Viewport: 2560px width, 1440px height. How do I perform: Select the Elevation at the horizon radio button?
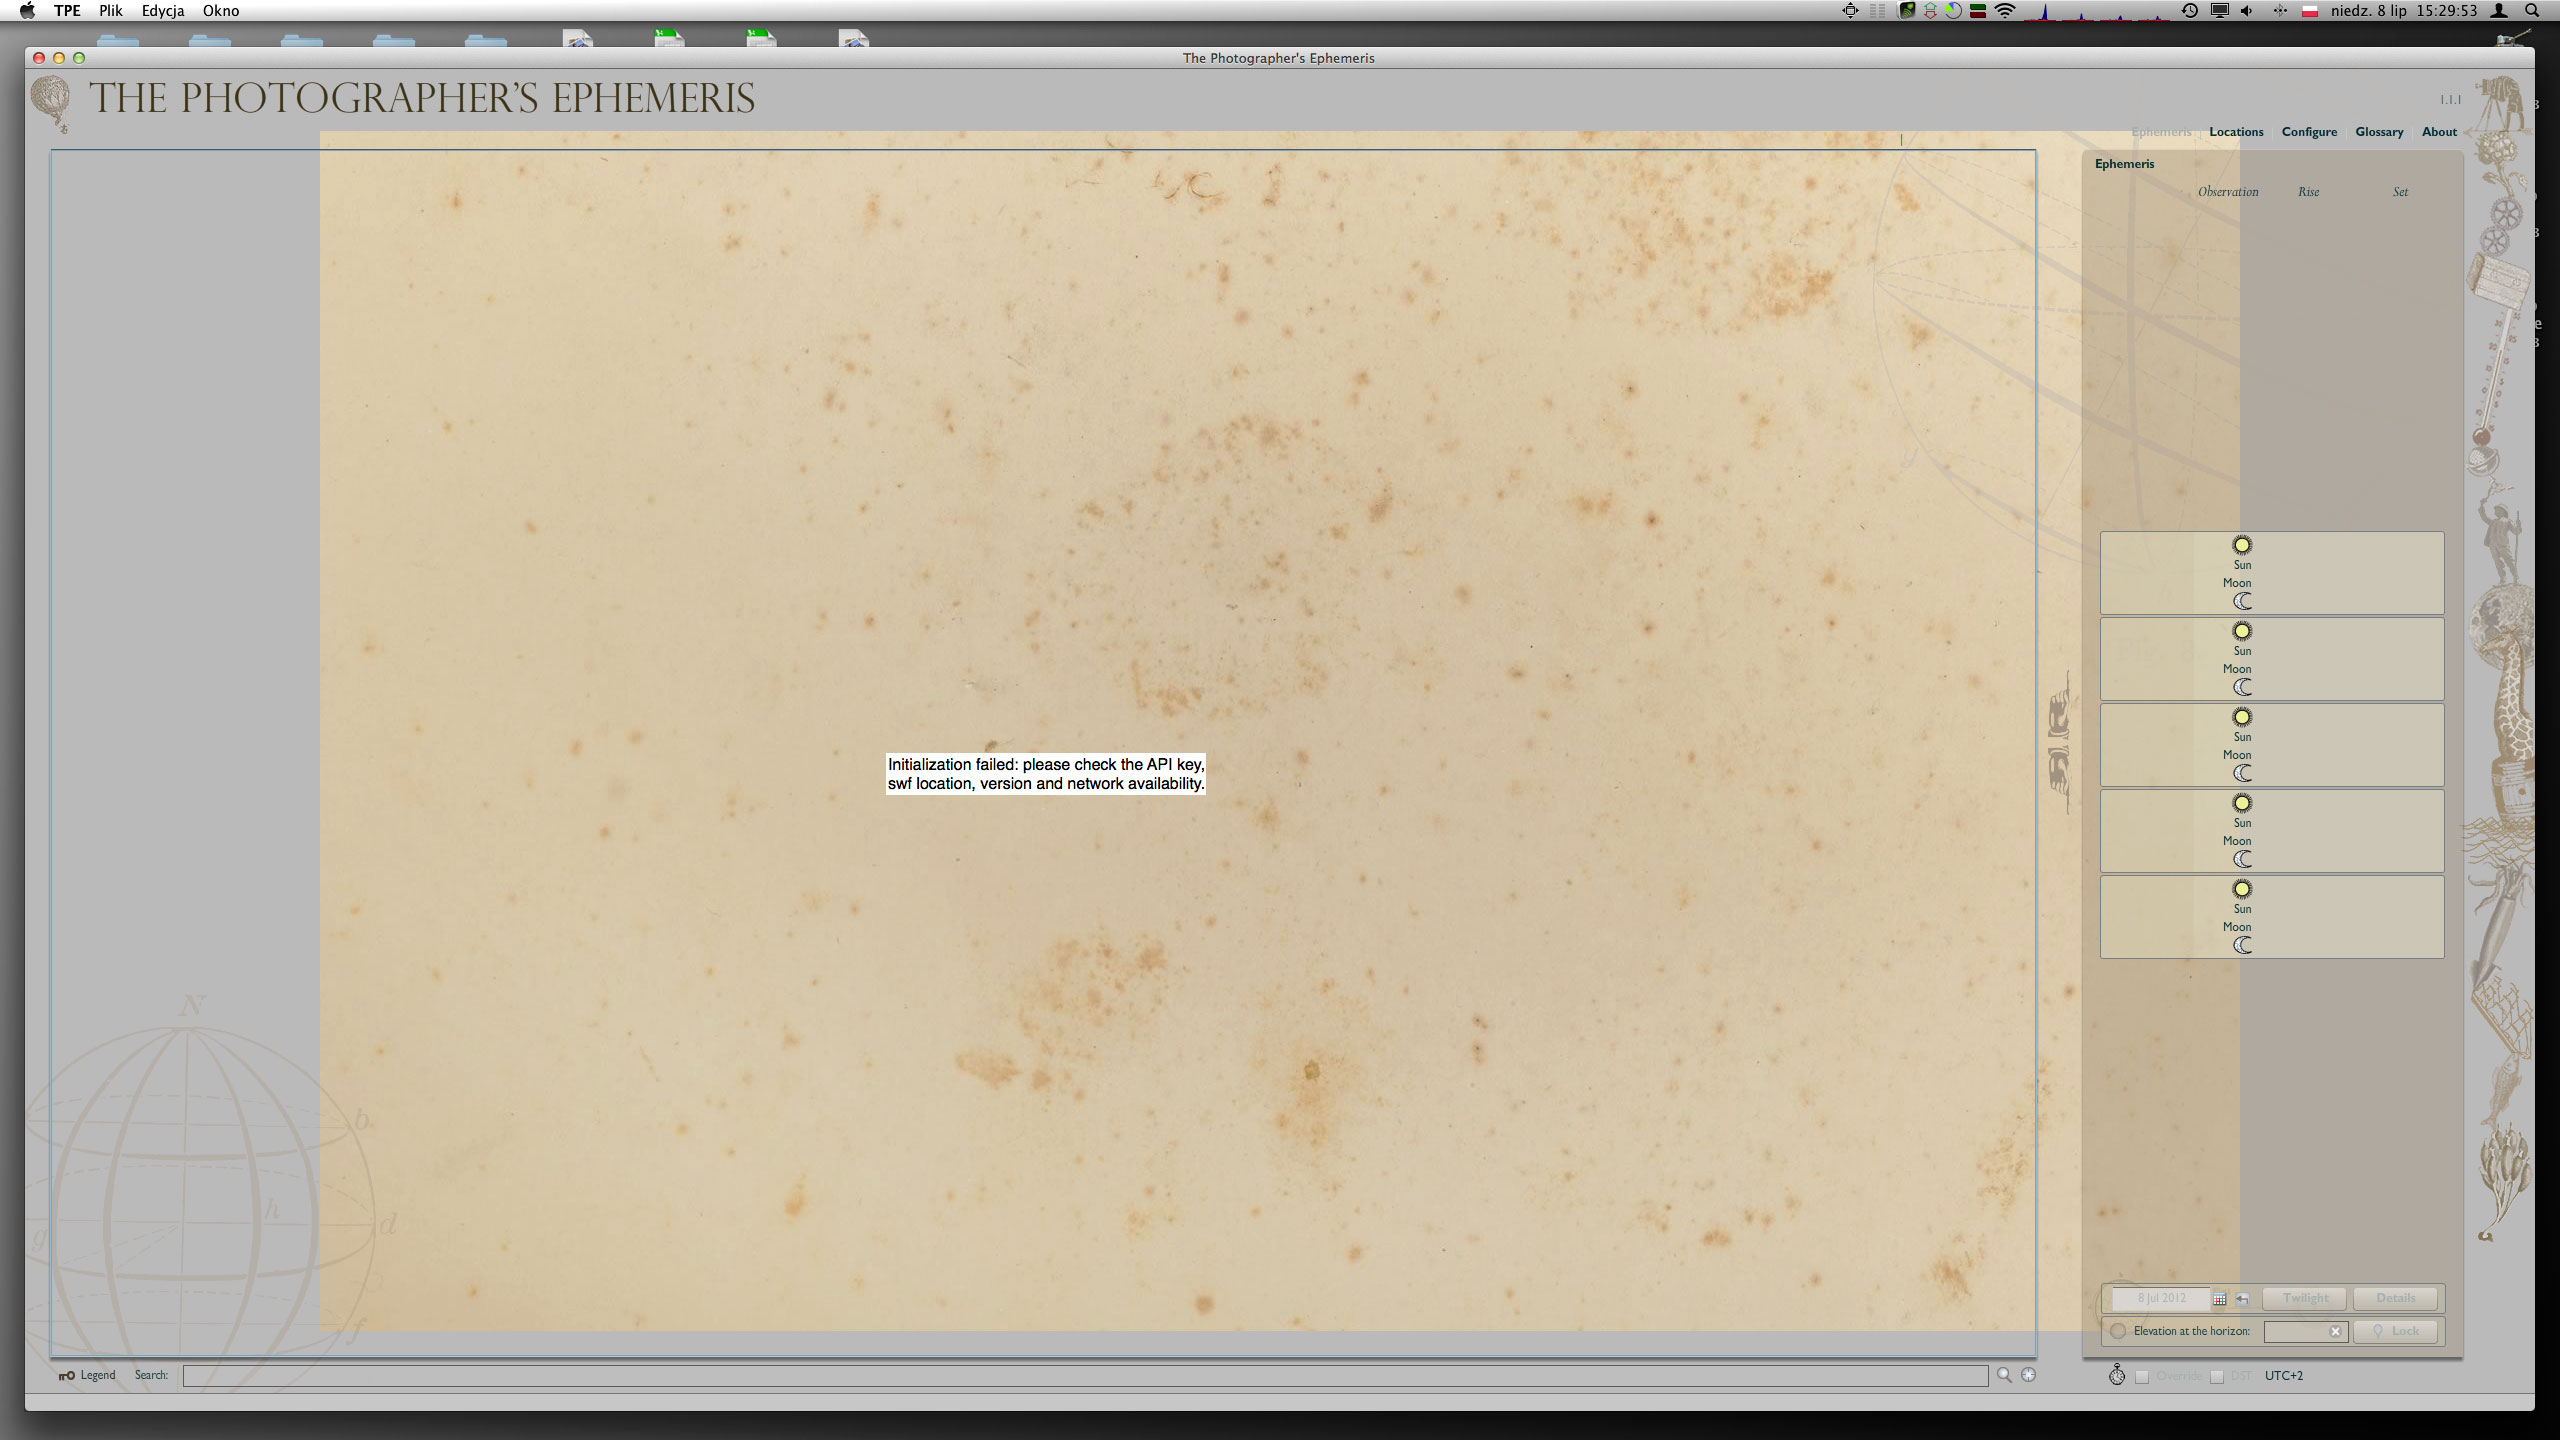click(2118, 1331)
